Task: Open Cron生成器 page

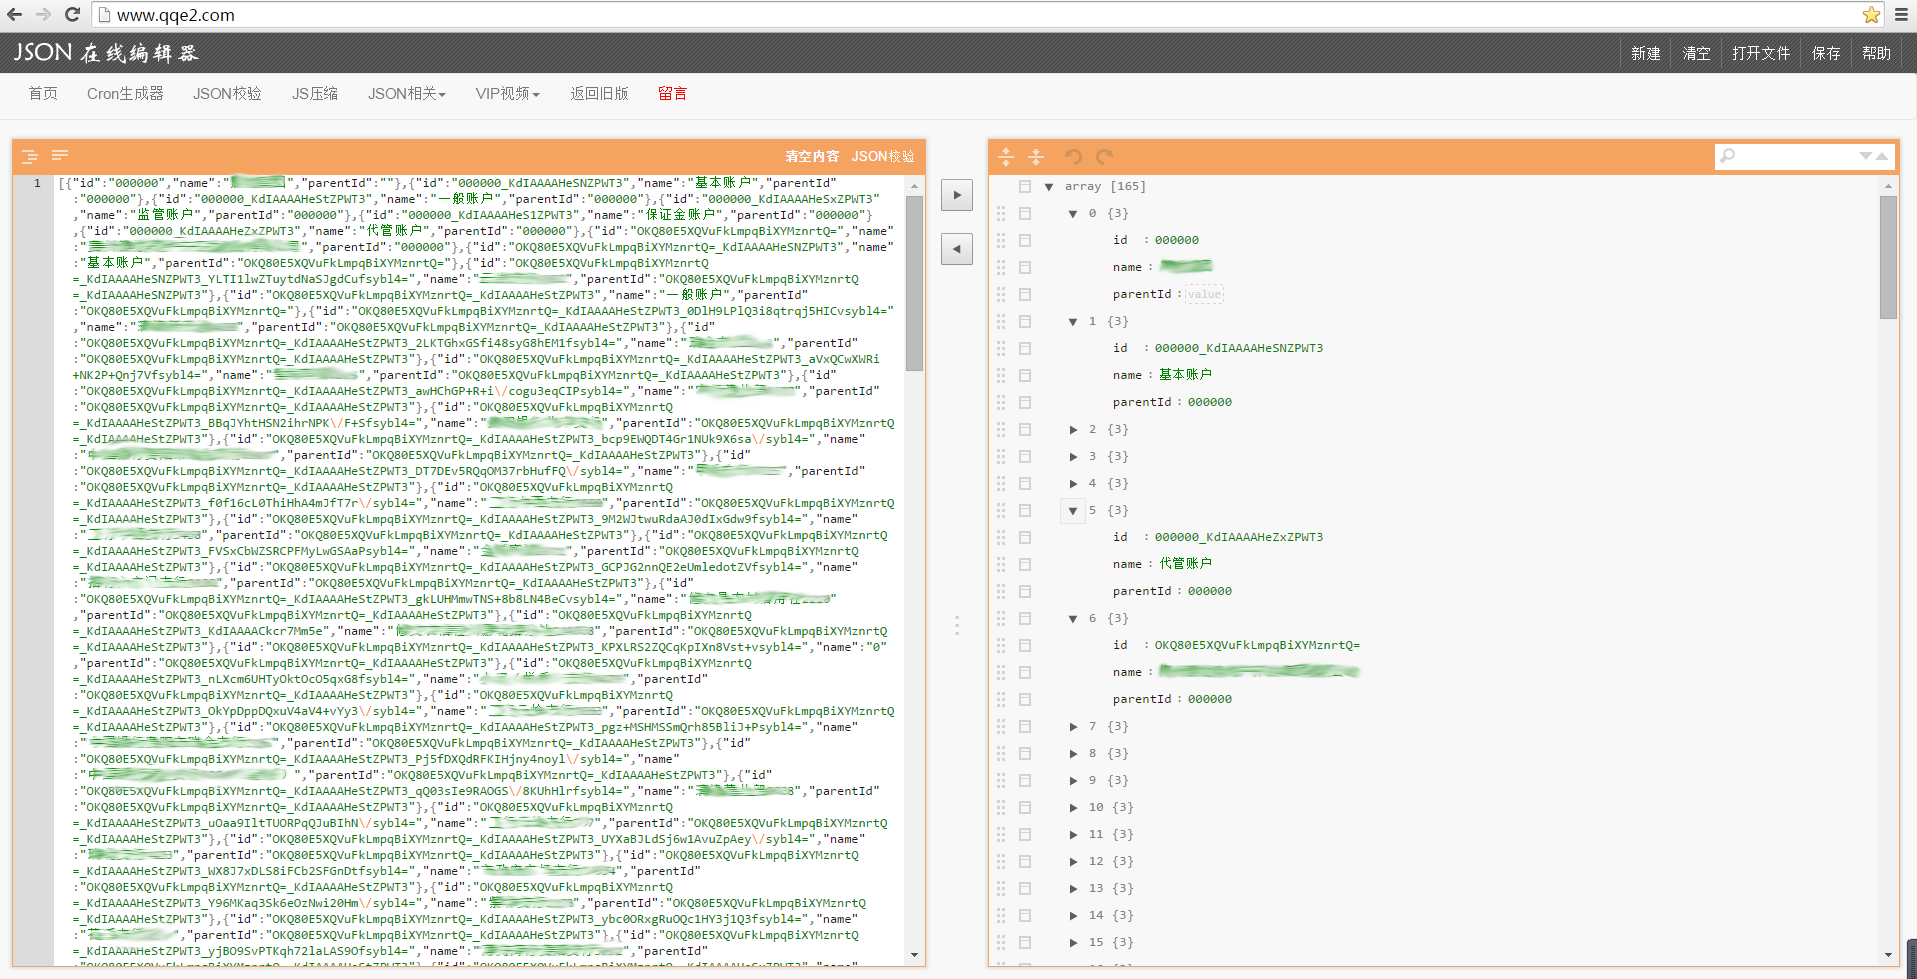Action: 125,93
